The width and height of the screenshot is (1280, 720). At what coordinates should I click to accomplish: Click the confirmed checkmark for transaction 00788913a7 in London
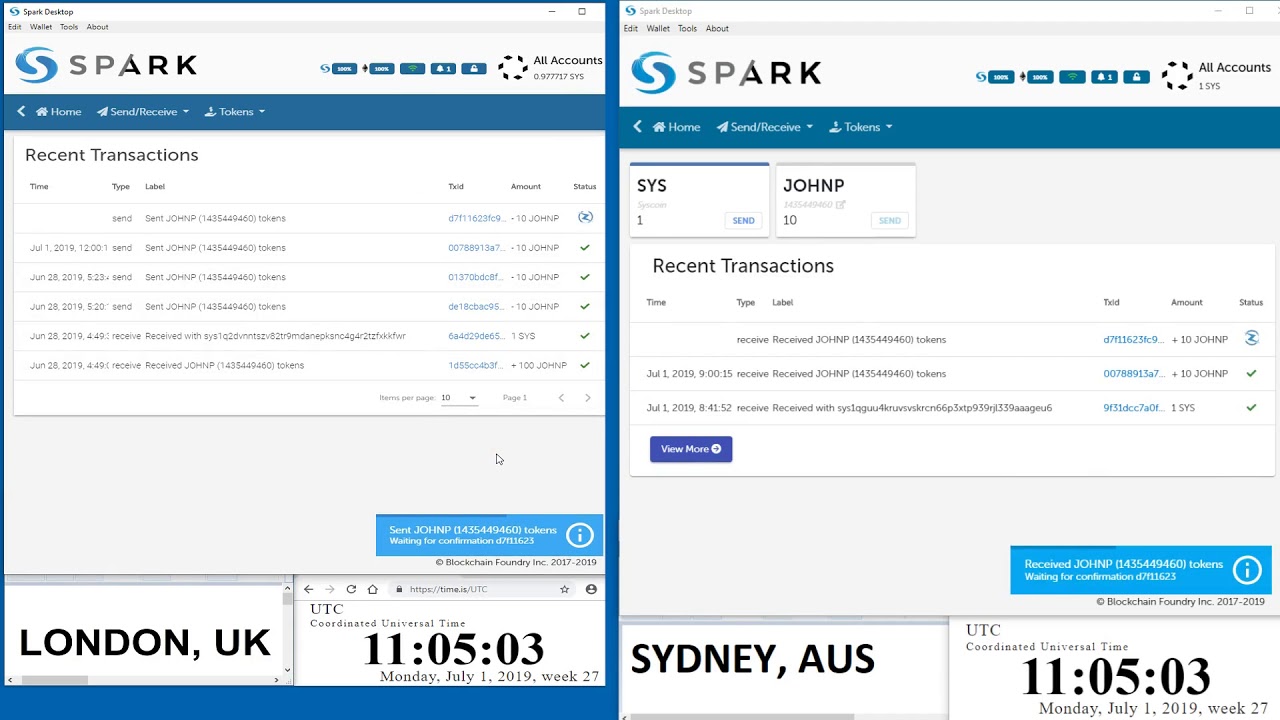coord(585,247)
